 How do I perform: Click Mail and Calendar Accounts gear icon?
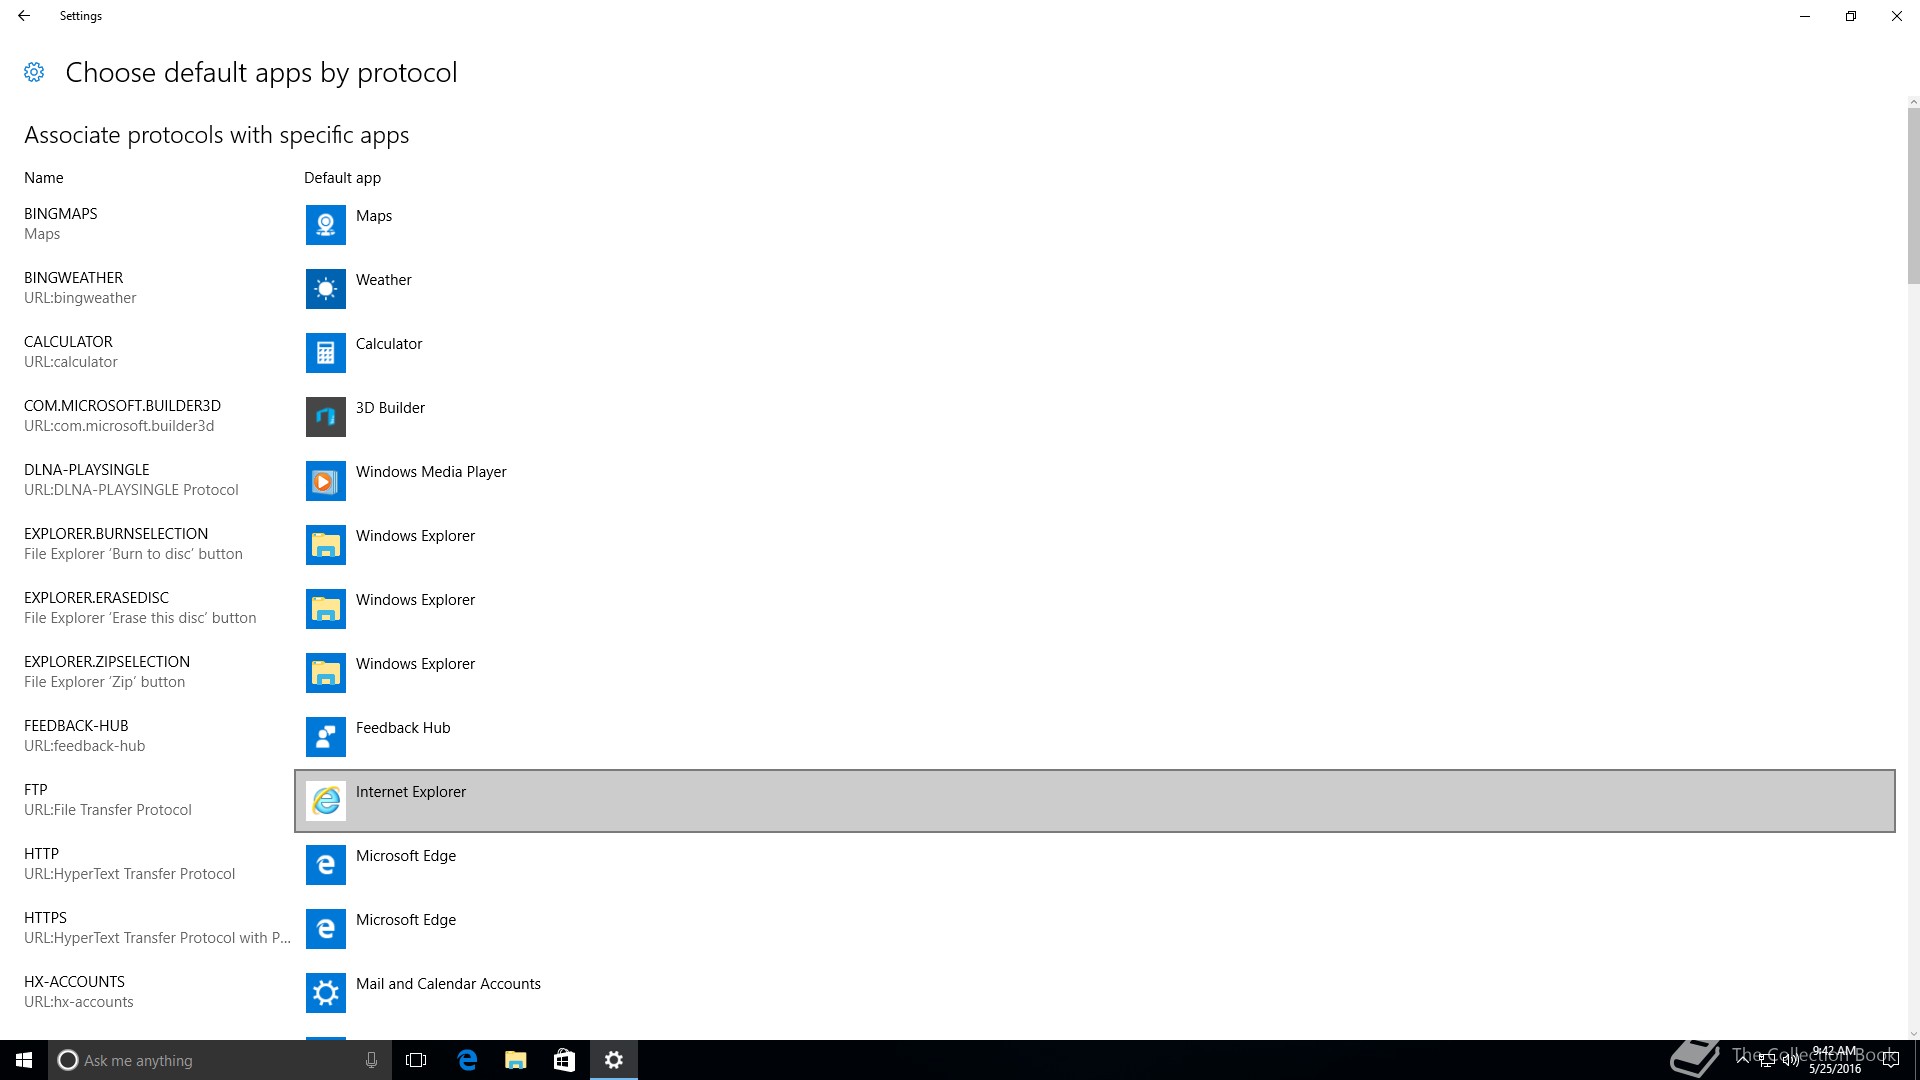[325, 993]
